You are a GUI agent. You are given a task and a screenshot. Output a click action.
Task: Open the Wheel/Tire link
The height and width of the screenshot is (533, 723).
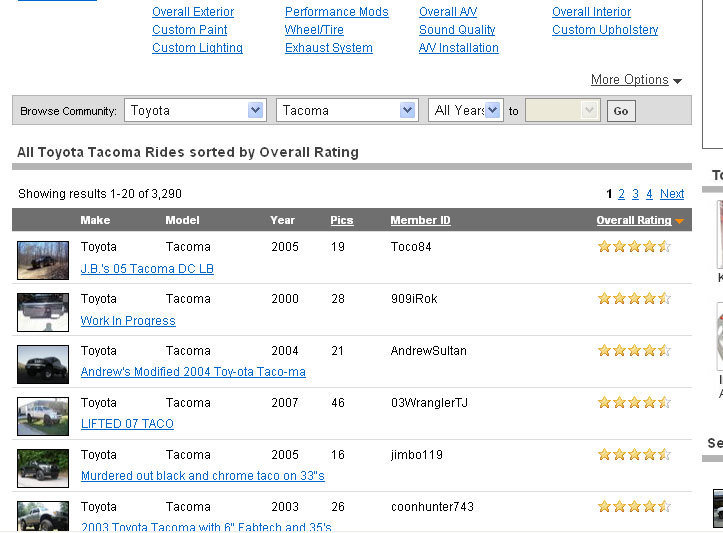pos(314,30)
